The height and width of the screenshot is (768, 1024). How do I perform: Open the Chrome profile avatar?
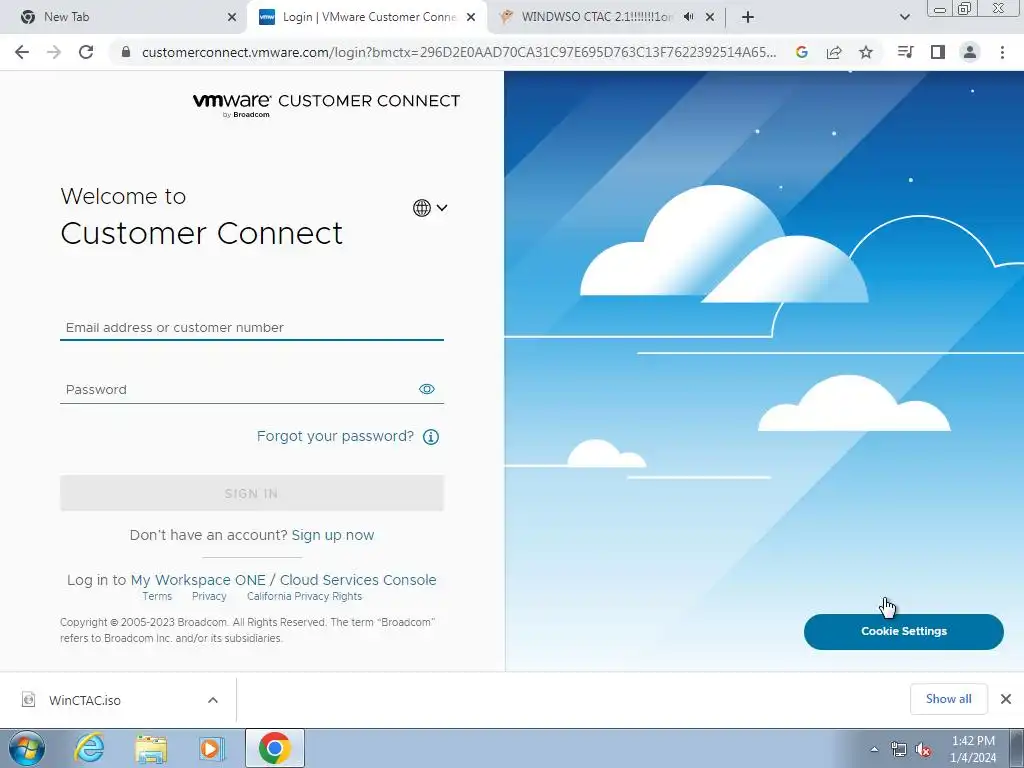click(970, 52)
